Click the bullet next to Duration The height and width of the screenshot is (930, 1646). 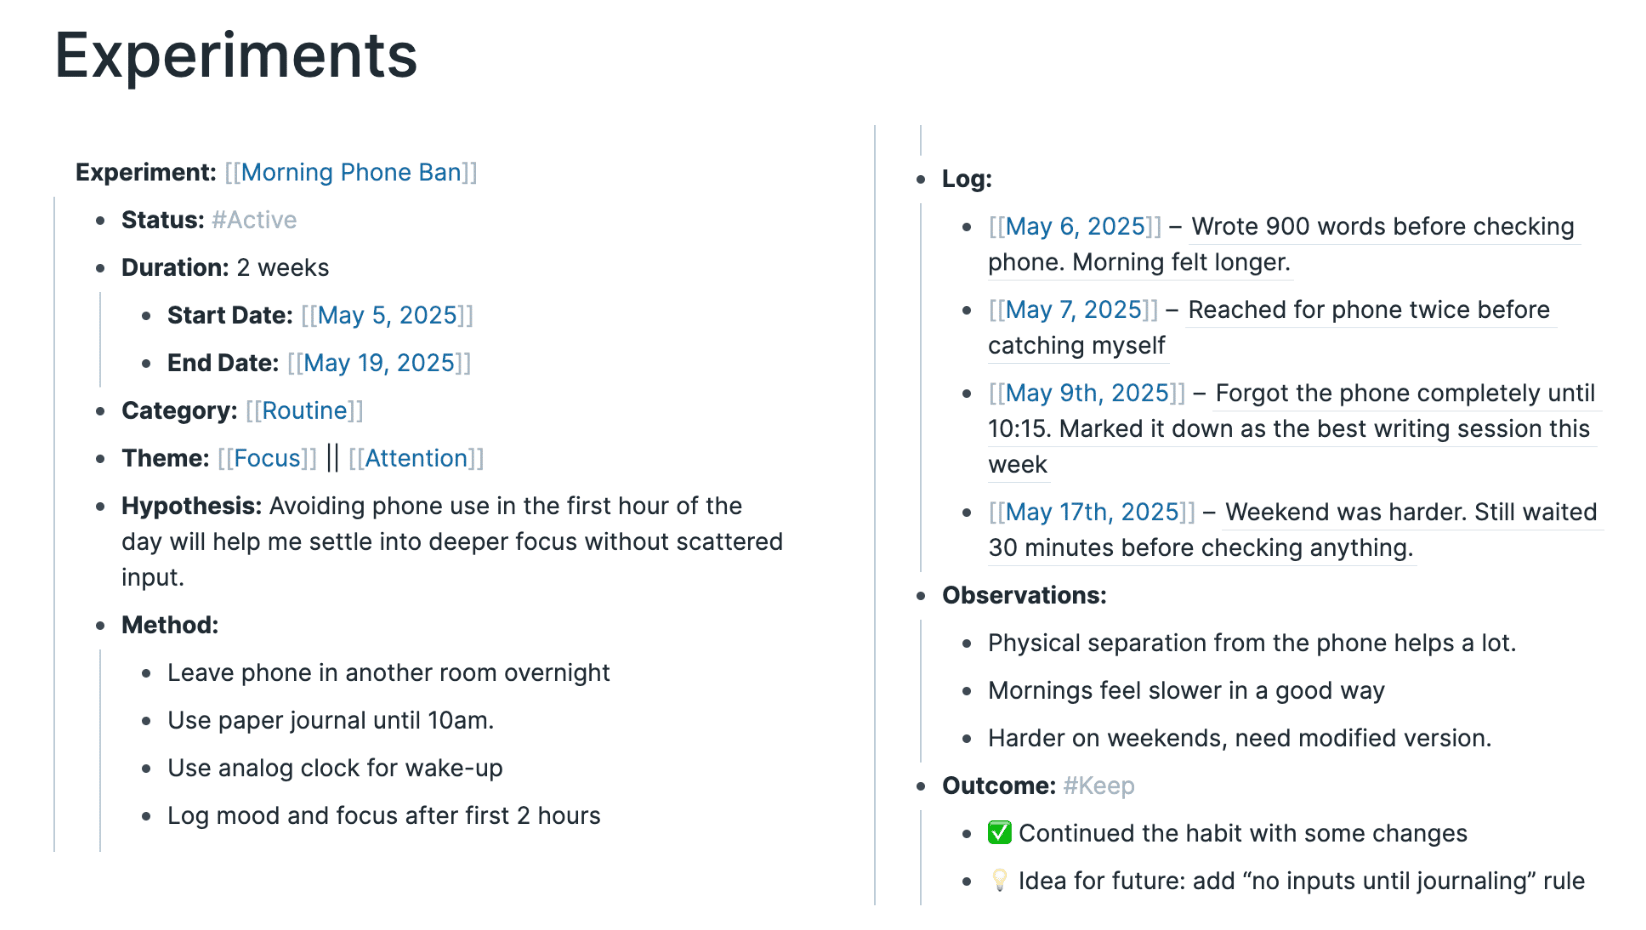click(100, 268)
